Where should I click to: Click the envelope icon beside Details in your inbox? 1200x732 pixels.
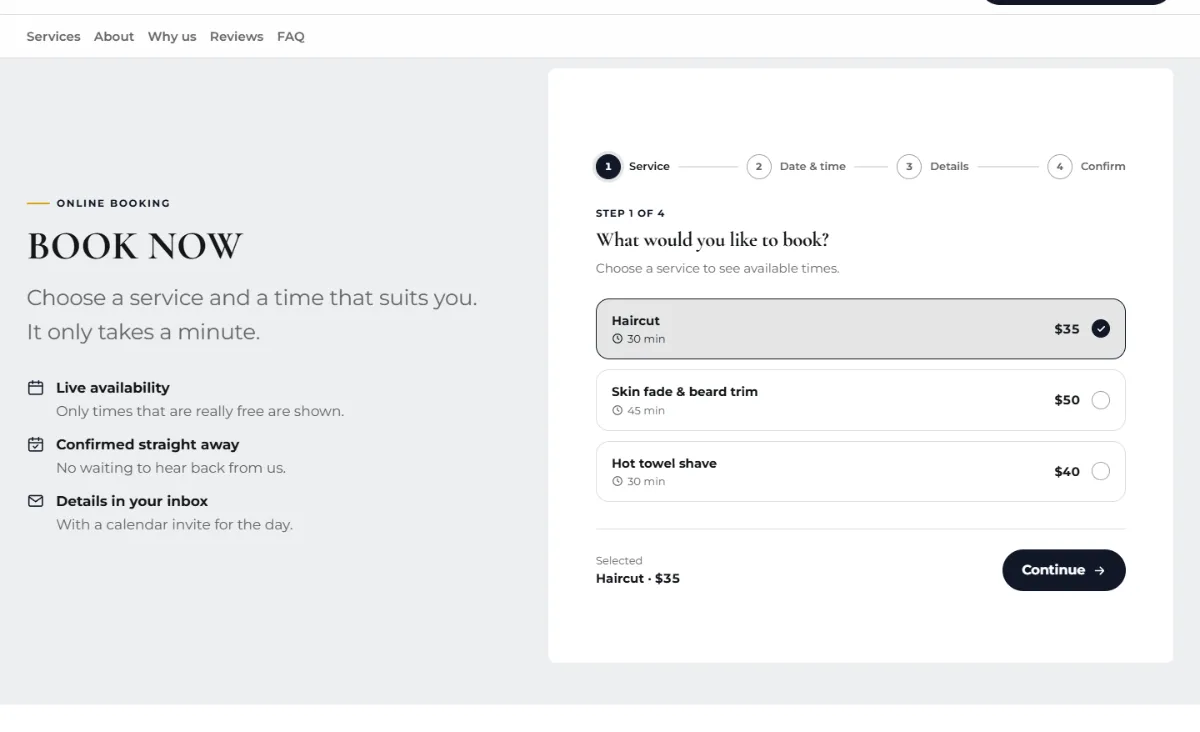35,501
